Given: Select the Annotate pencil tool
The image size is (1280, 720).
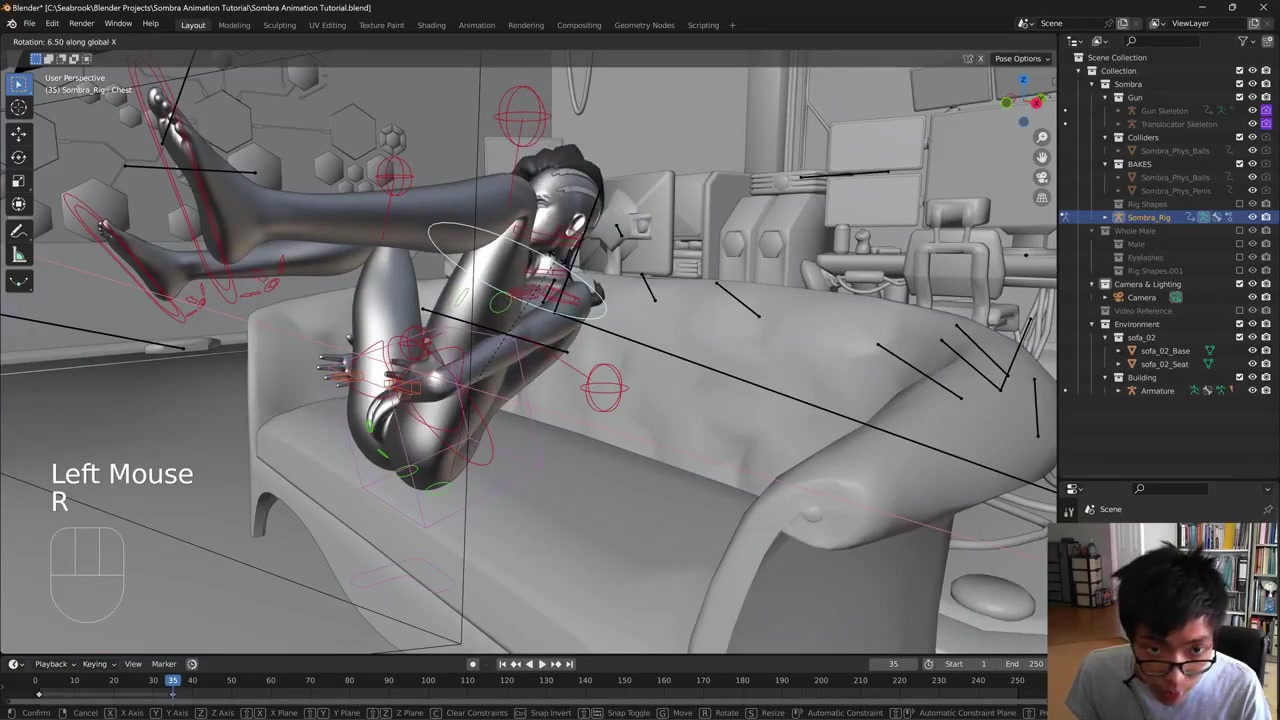Looking at the screenshot, I should pos(18,231).
